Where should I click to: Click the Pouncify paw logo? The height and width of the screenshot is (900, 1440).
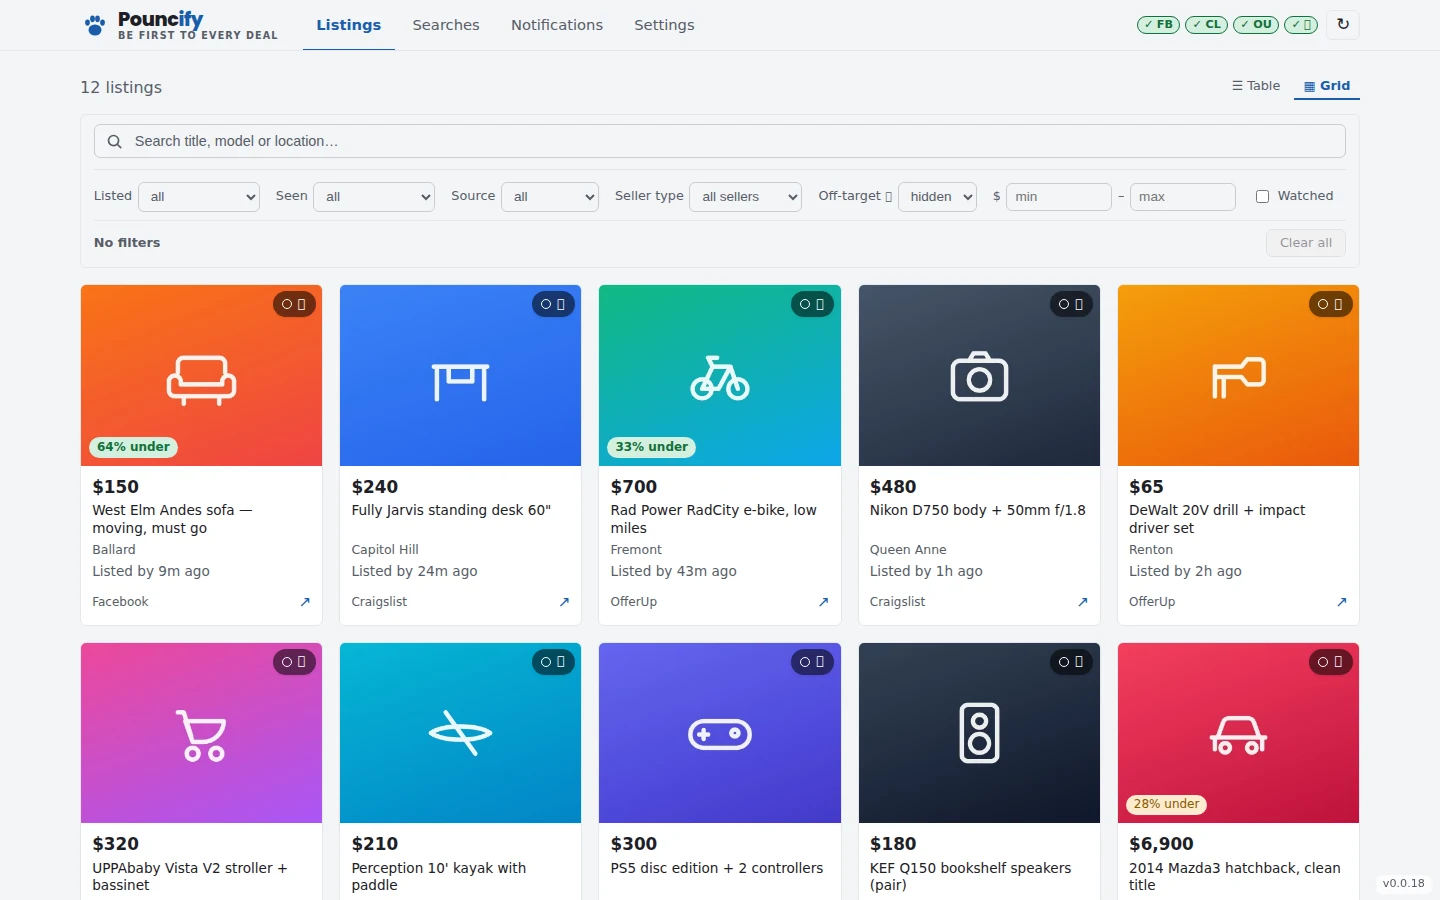click(x=95, y=25)
